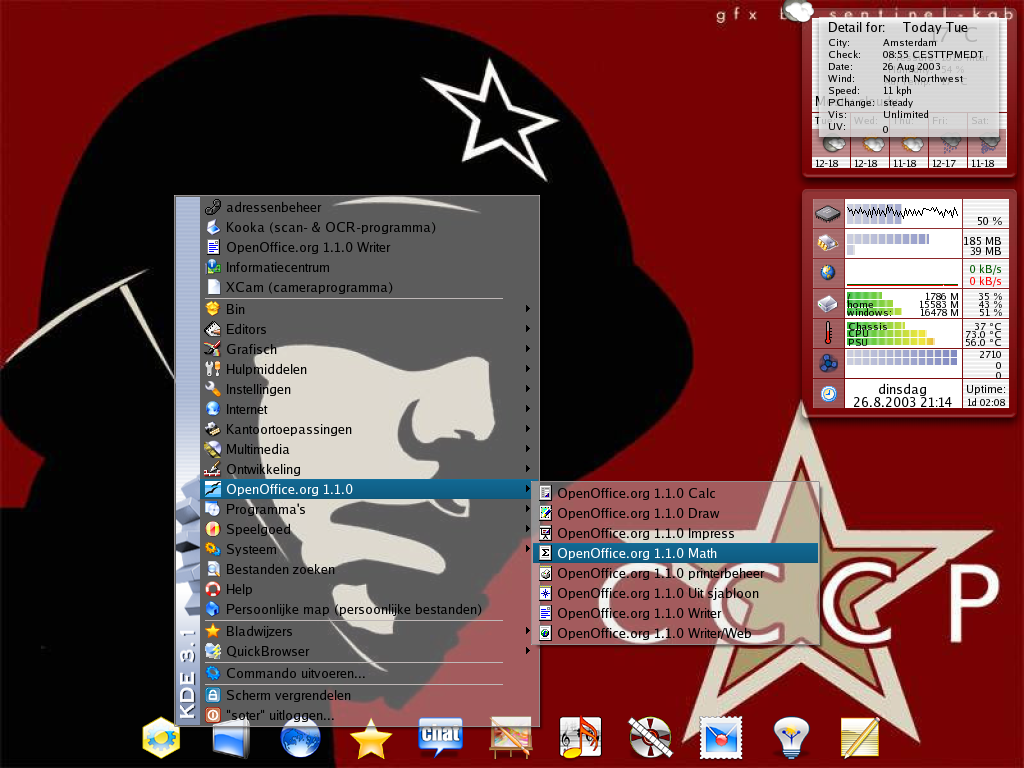The image size is (1024, 768).
Task: Open the painting easel dock icon
Action: pos(511,738)
